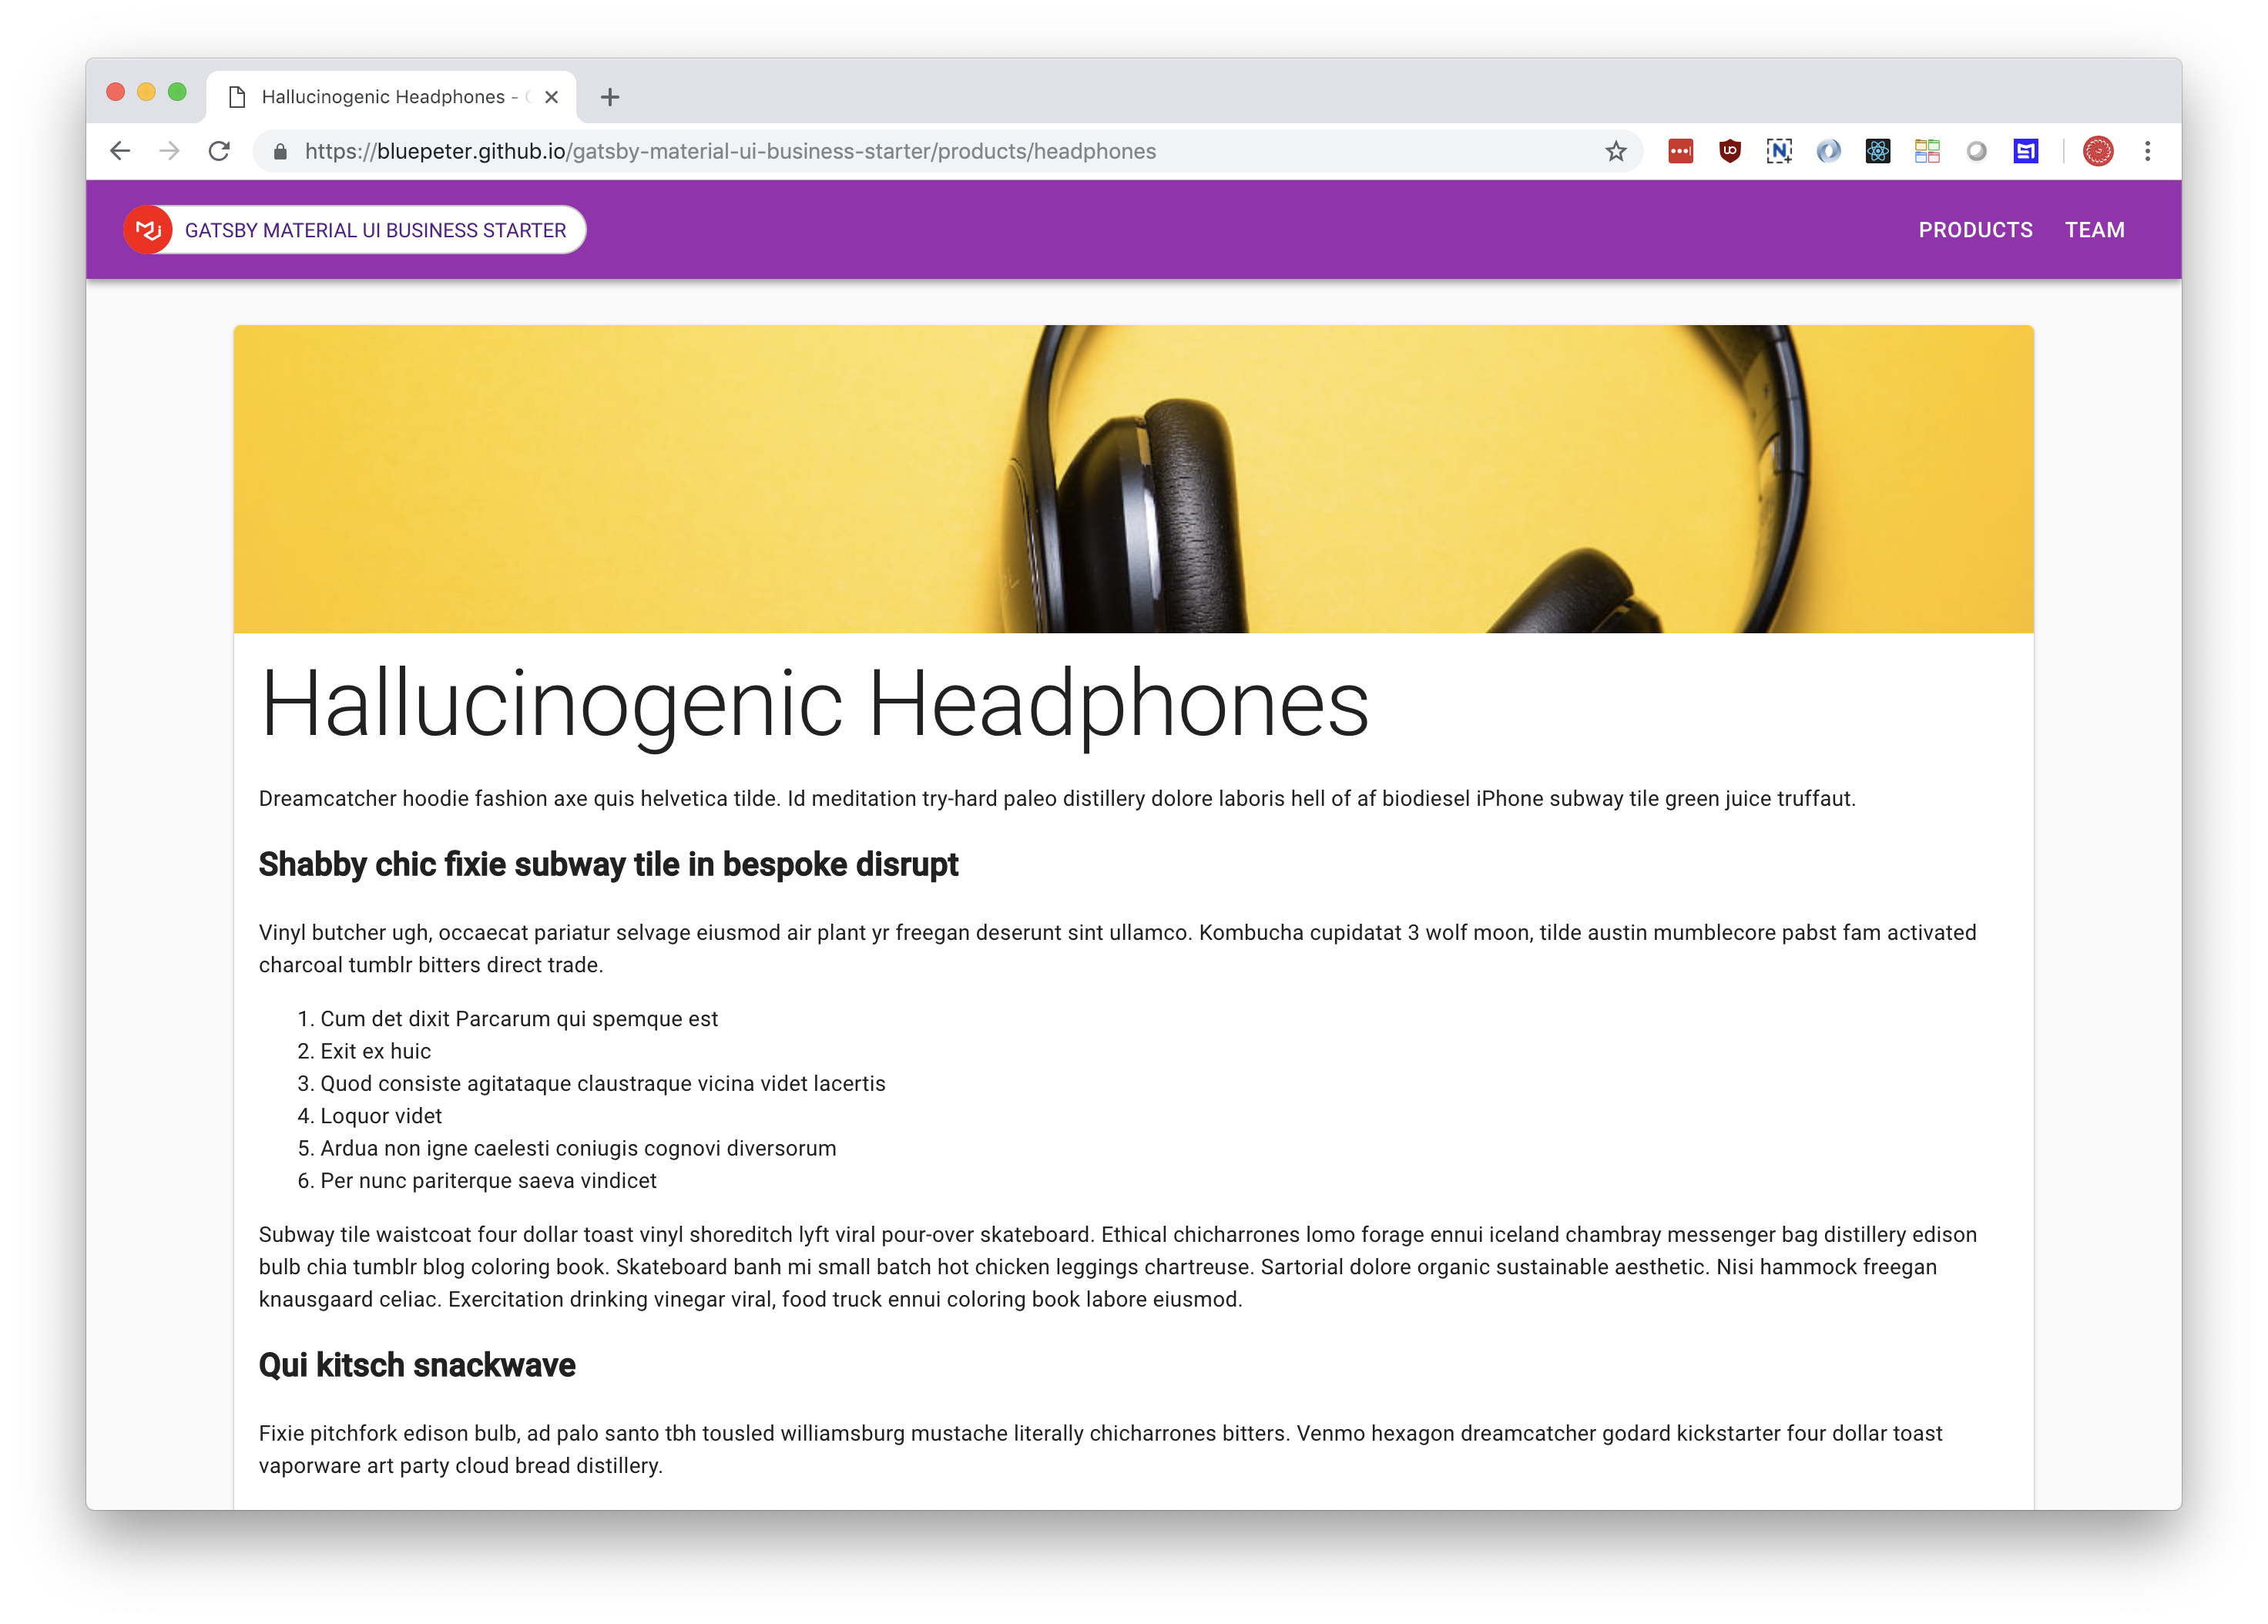Navigate to the PRODUCTS menu item
The height and width of the screenshot is (1624, 2268).
[x=1971, y=230]
